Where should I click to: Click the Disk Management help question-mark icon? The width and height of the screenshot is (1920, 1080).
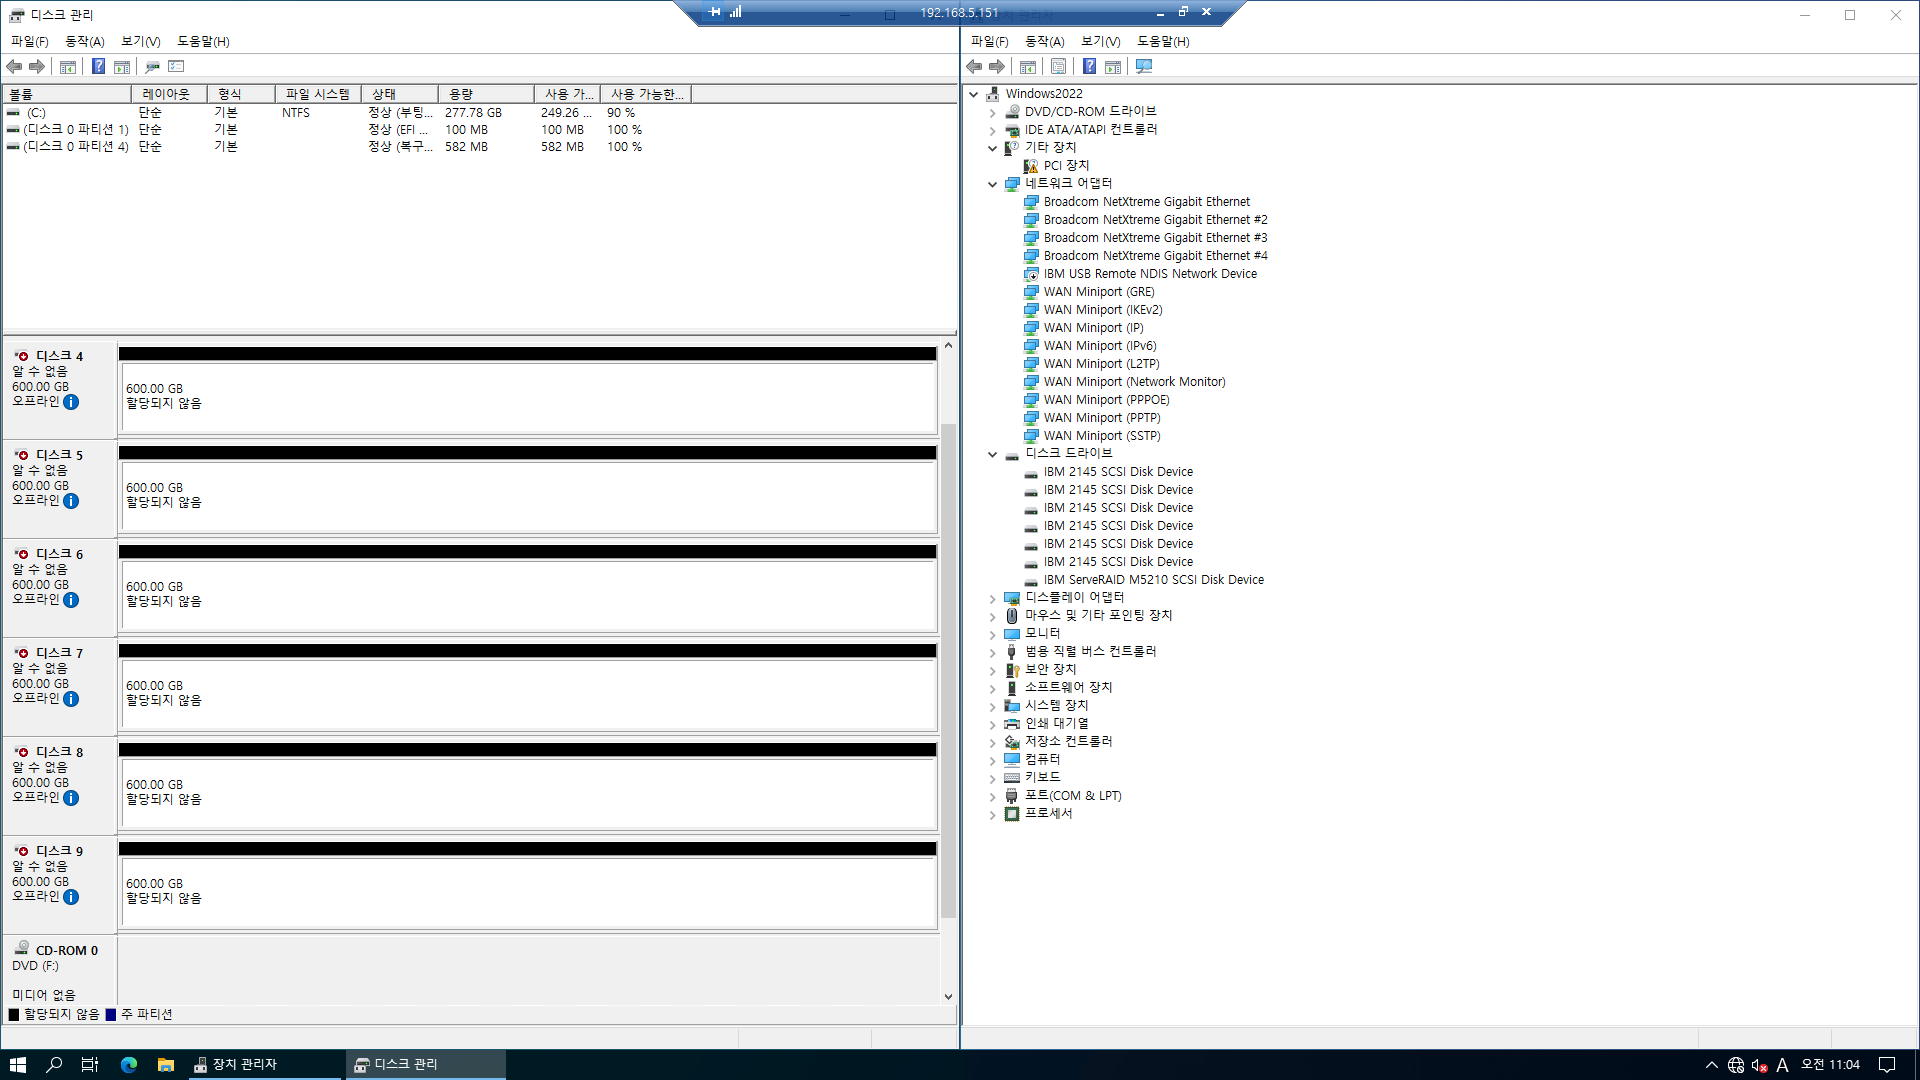pos(98,66)
